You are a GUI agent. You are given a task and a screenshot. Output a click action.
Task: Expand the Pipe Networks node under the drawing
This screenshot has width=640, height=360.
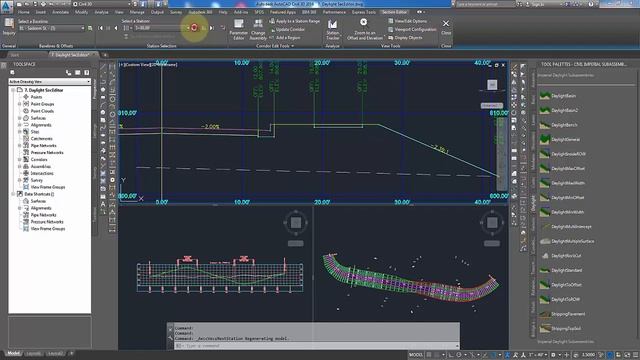pos(20,146)
